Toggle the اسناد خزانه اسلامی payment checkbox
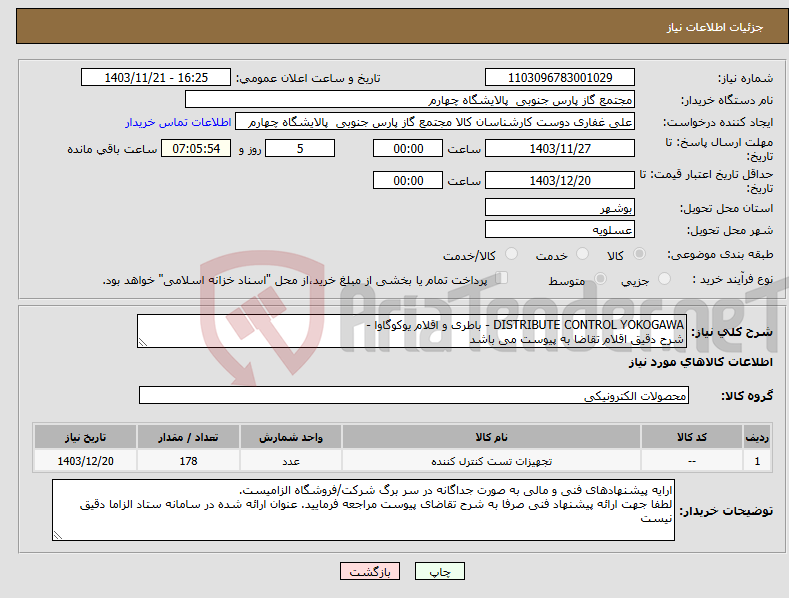789x598 pixels. [501, 278]
